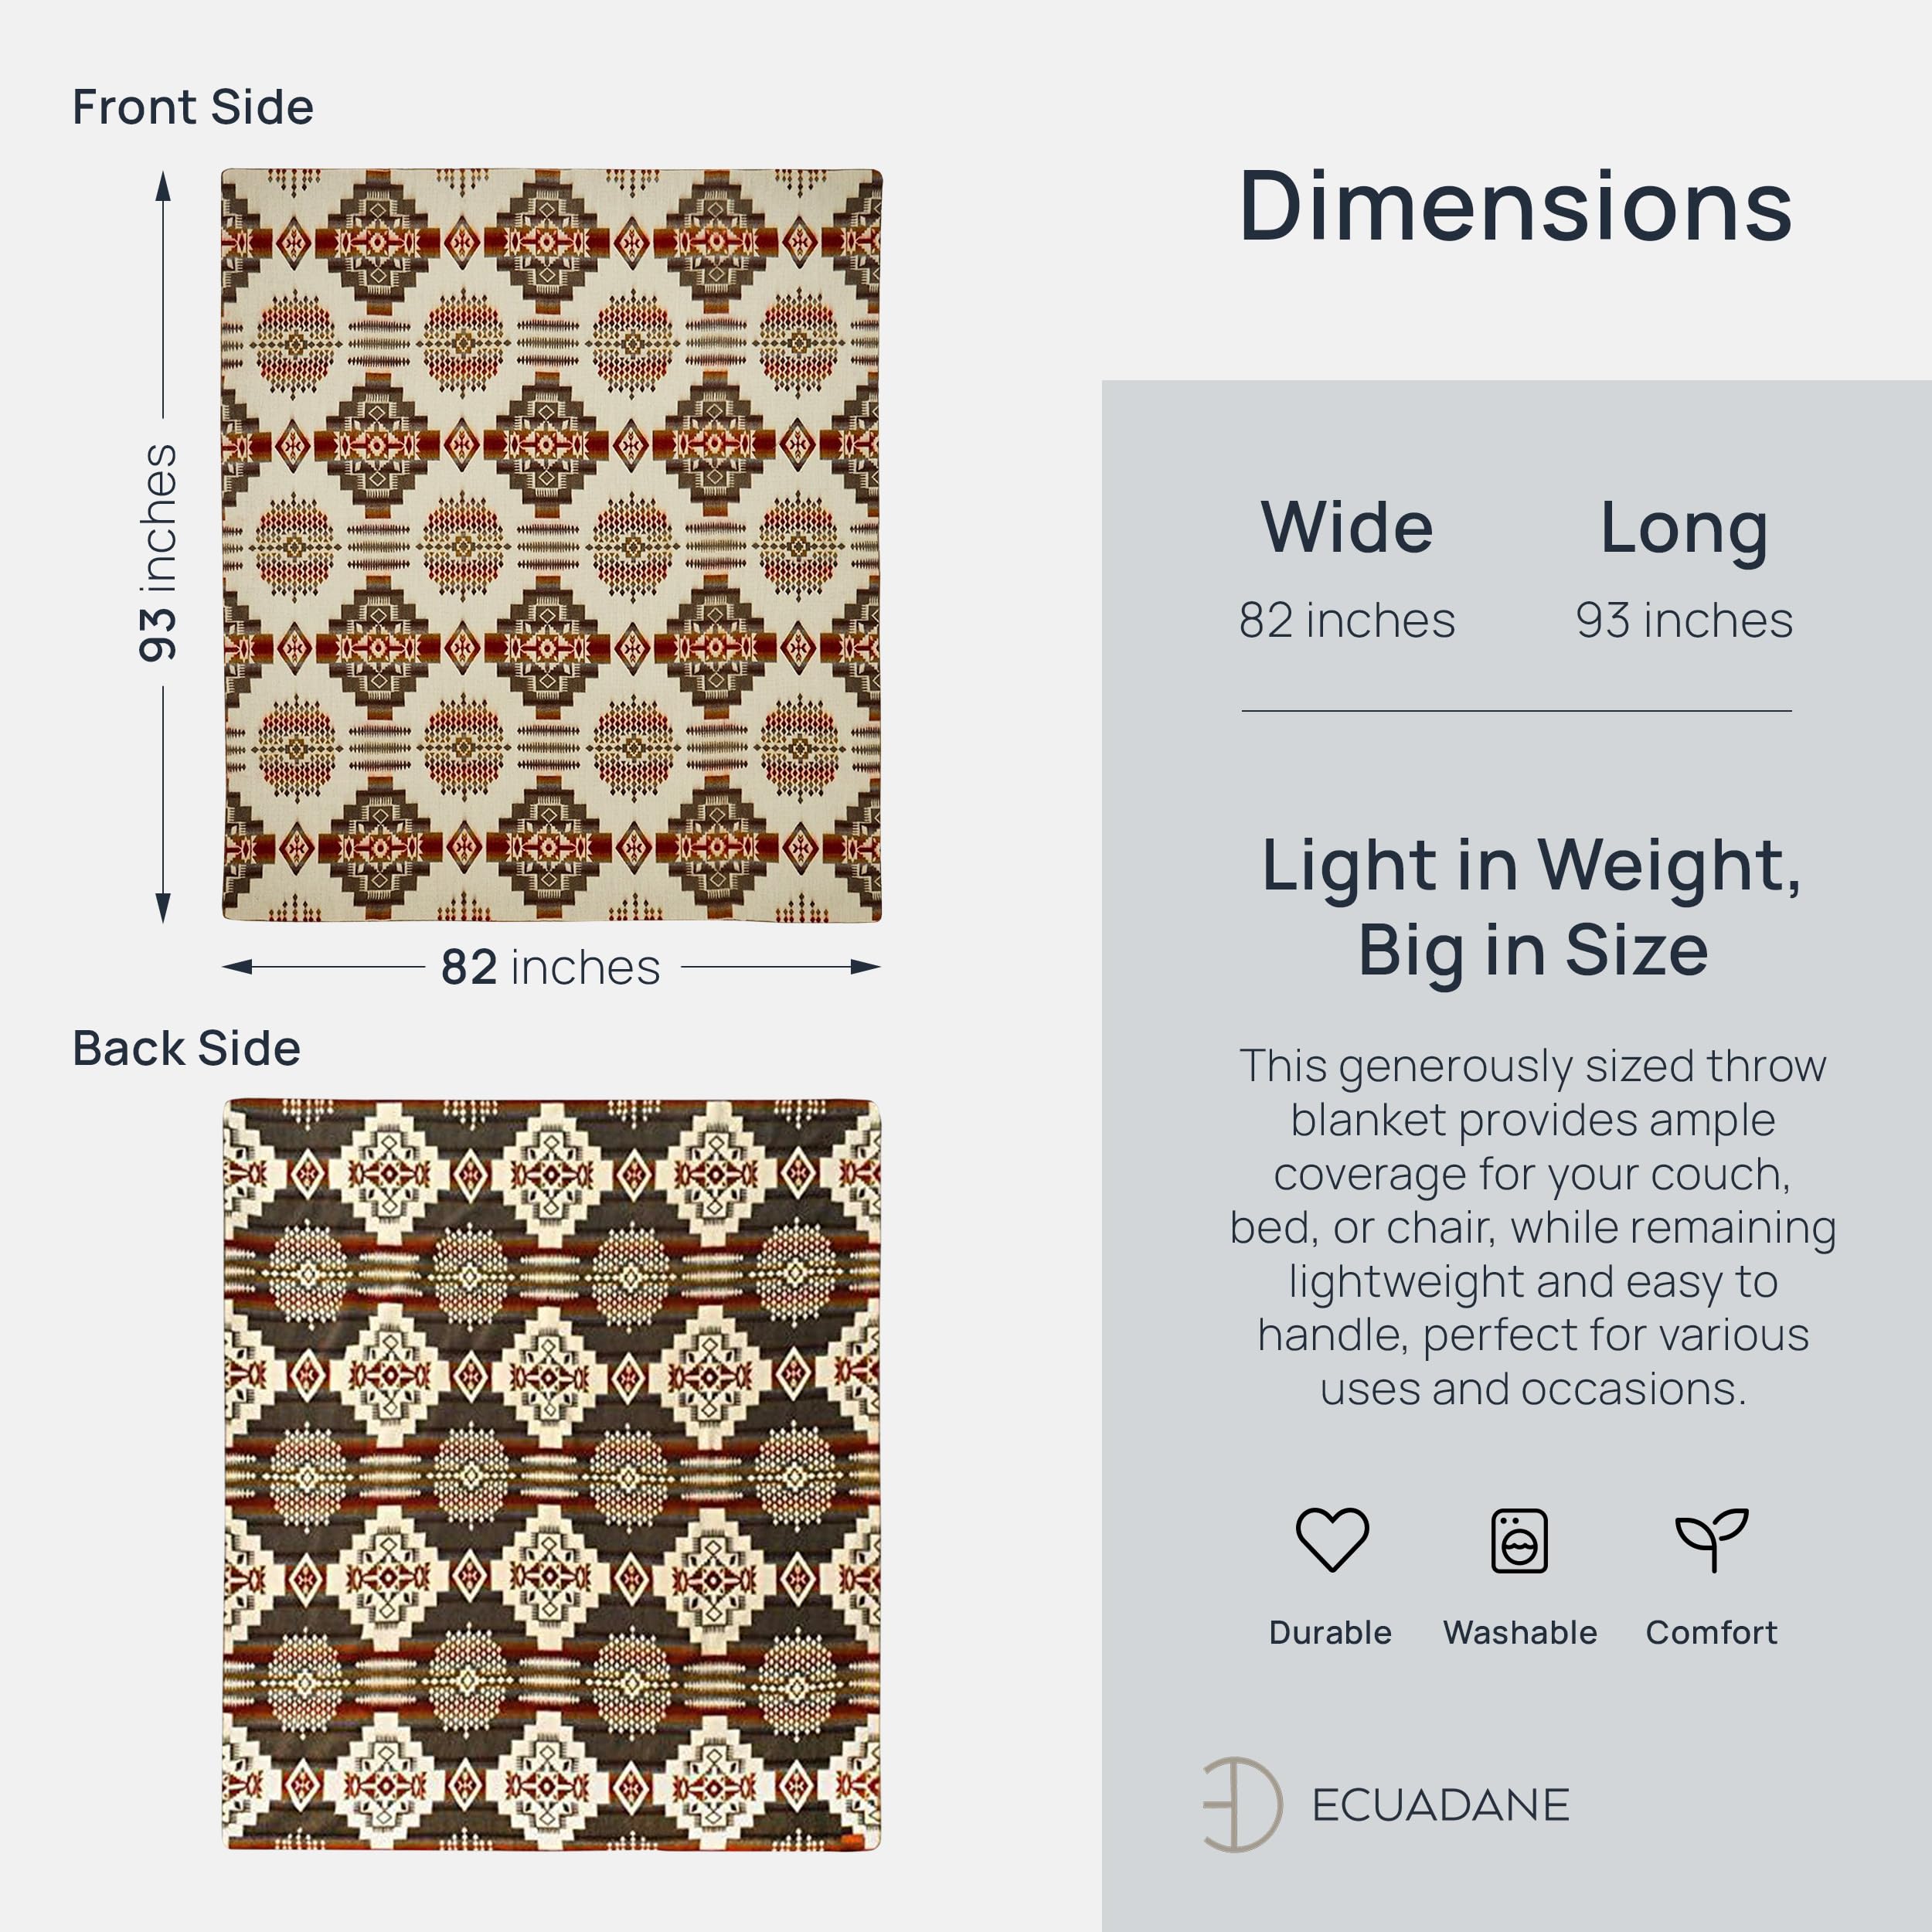1932x1932 pixels.
Task: Click the "Washable" text label
Action: [x=1519, y=1632]
